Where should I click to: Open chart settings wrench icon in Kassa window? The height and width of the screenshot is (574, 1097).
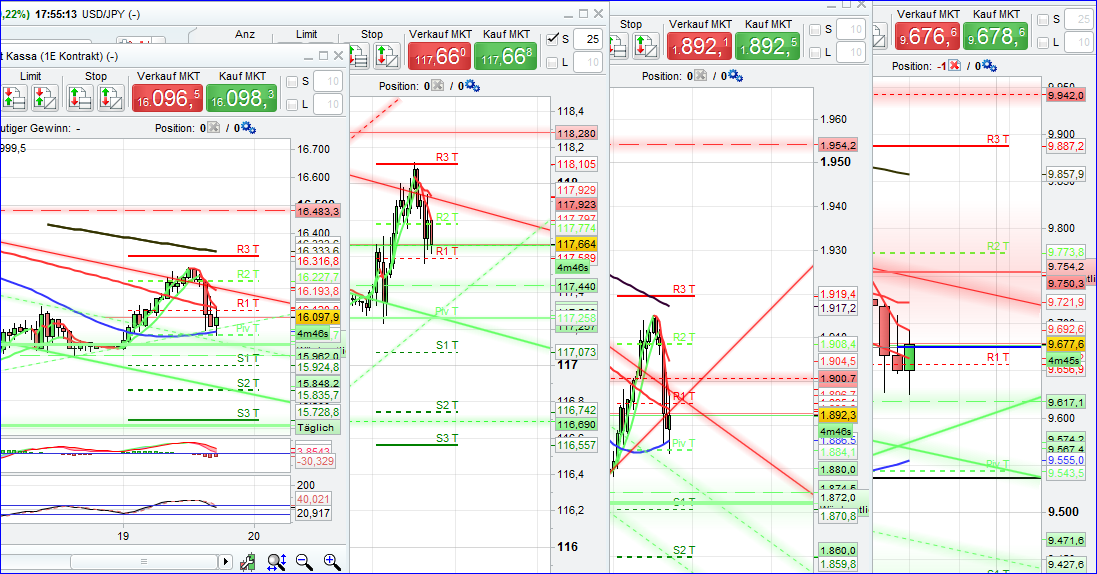click(248, 561)
